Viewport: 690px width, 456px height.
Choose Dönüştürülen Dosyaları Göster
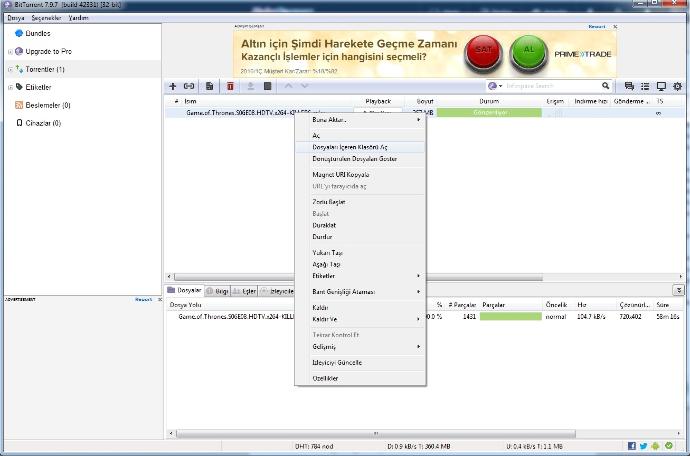tap(360, 159)
